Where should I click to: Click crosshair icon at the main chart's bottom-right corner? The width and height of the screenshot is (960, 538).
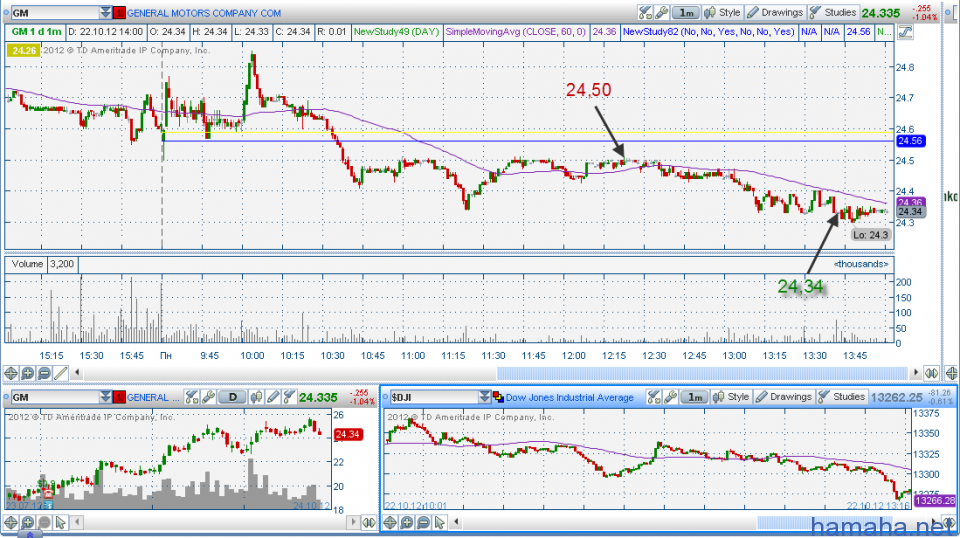click(x=951, y=373)
